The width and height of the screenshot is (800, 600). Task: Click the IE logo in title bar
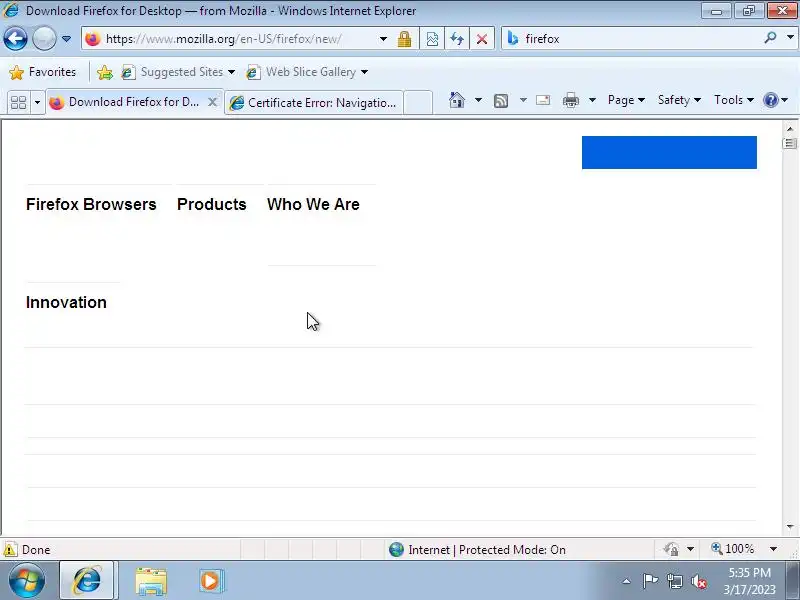pyautogui.click(x=10, y=10)
